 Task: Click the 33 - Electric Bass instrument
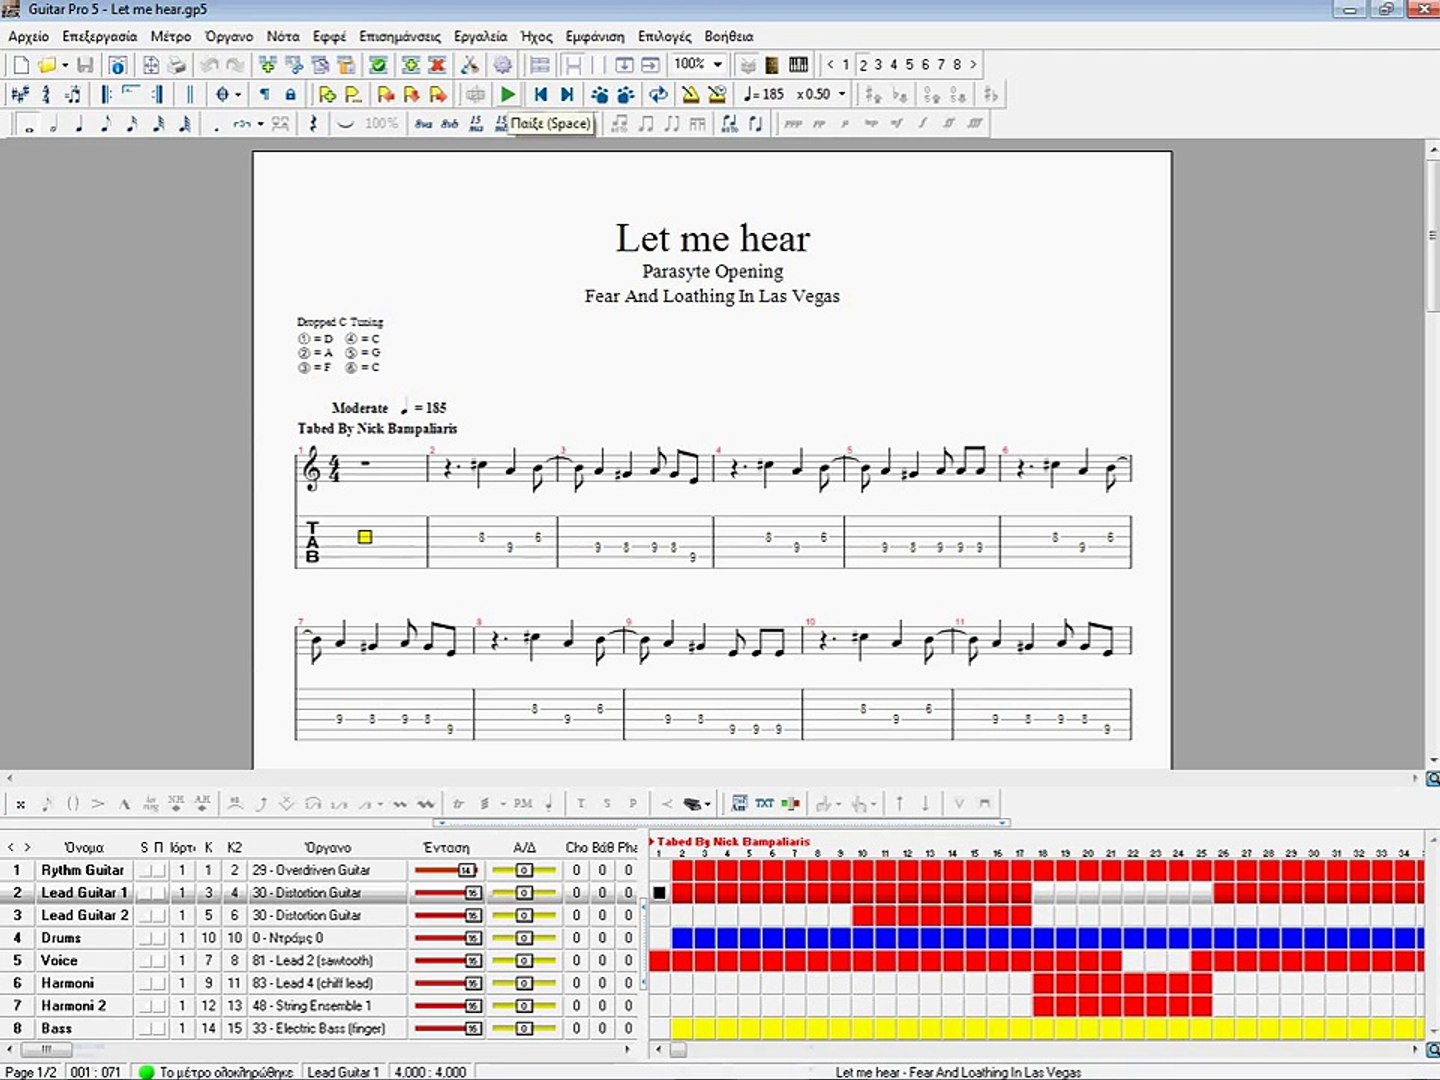pyautogui.click(x=318, y=1028)
